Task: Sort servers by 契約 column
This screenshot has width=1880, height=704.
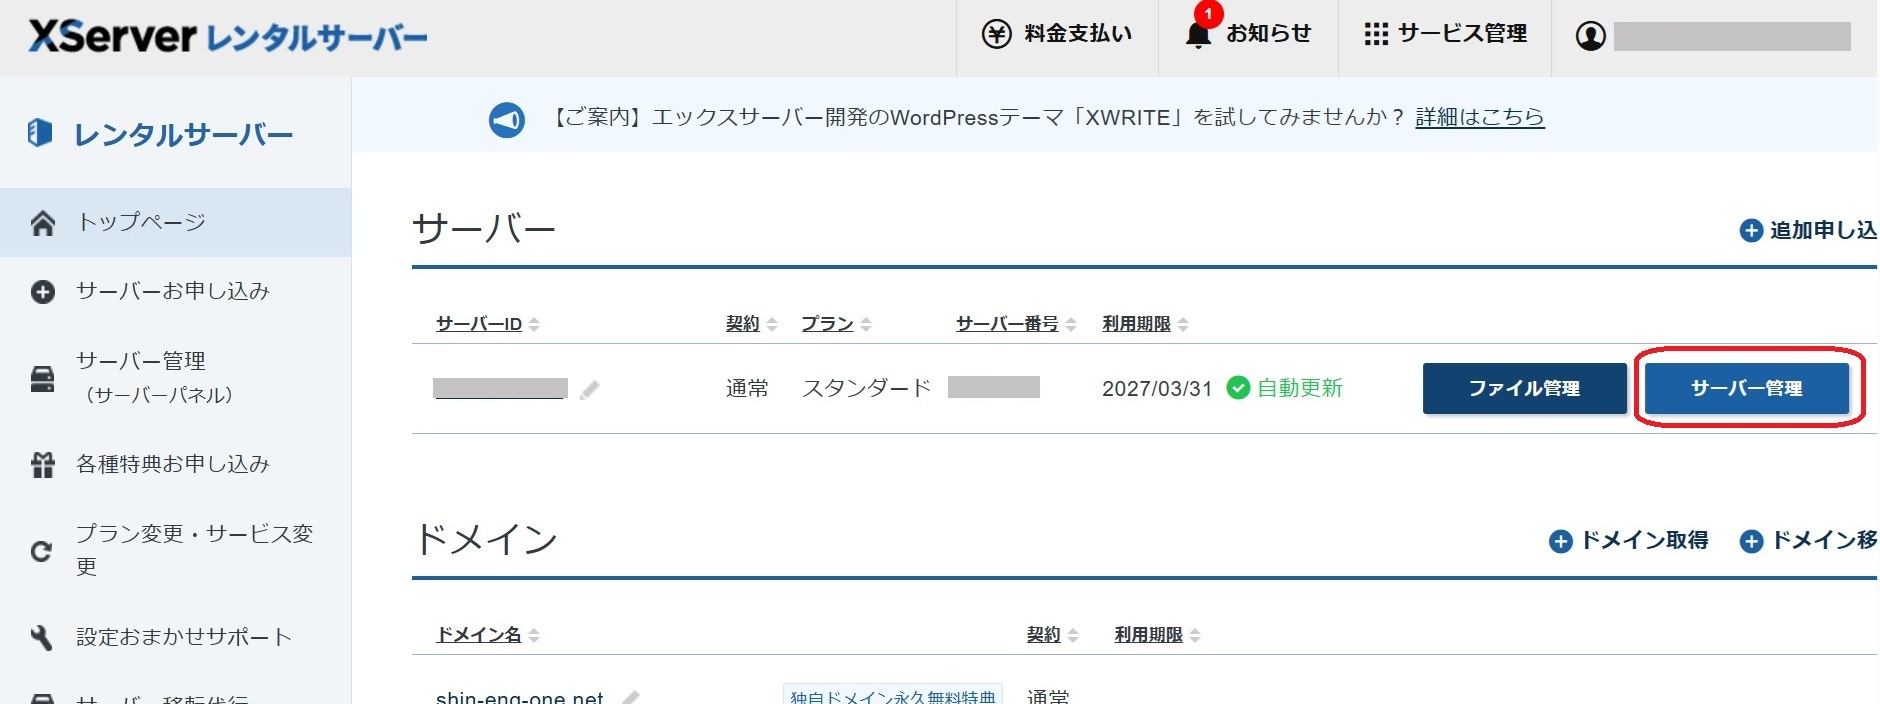Action: click(751, 324)
